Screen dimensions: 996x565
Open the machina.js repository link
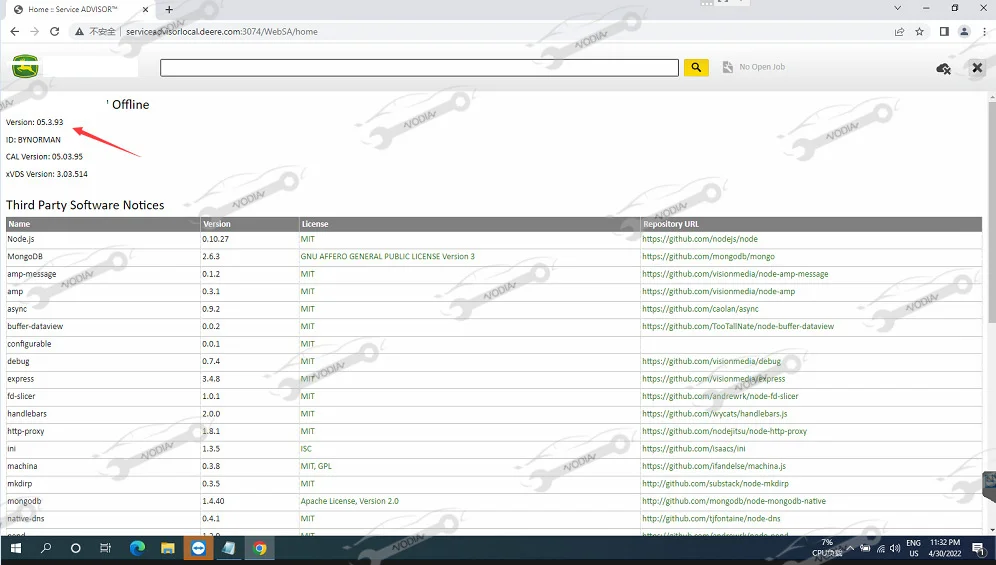click(713, 466)
